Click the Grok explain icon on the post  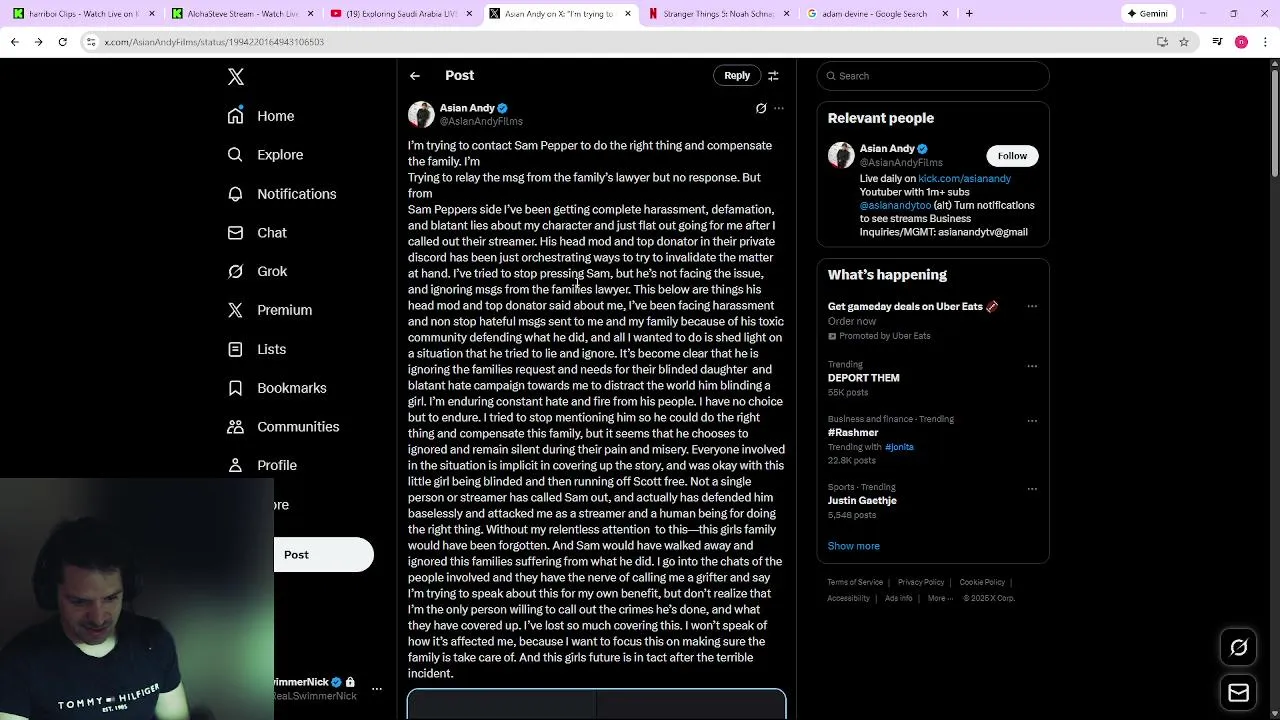(x=761, y=108)
